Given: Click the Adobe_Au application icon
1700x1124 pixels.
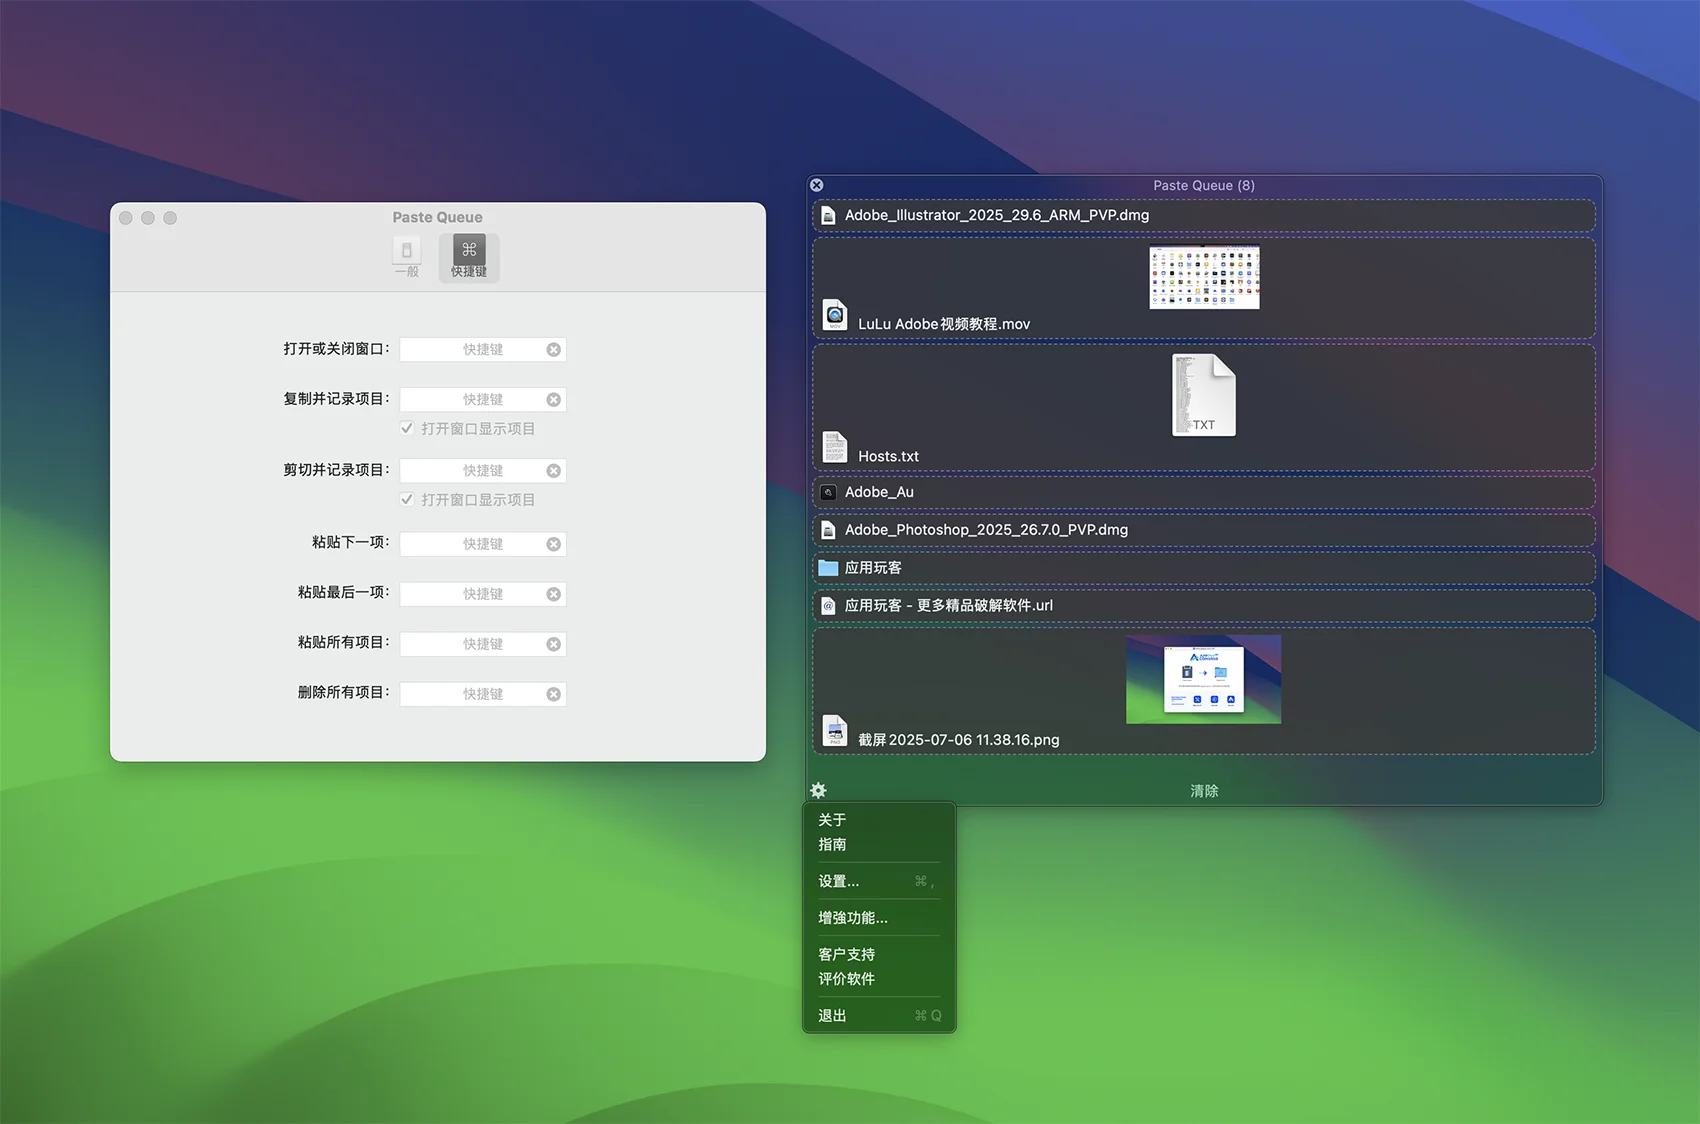Looking at the screenshot, I should pos(828,492).
